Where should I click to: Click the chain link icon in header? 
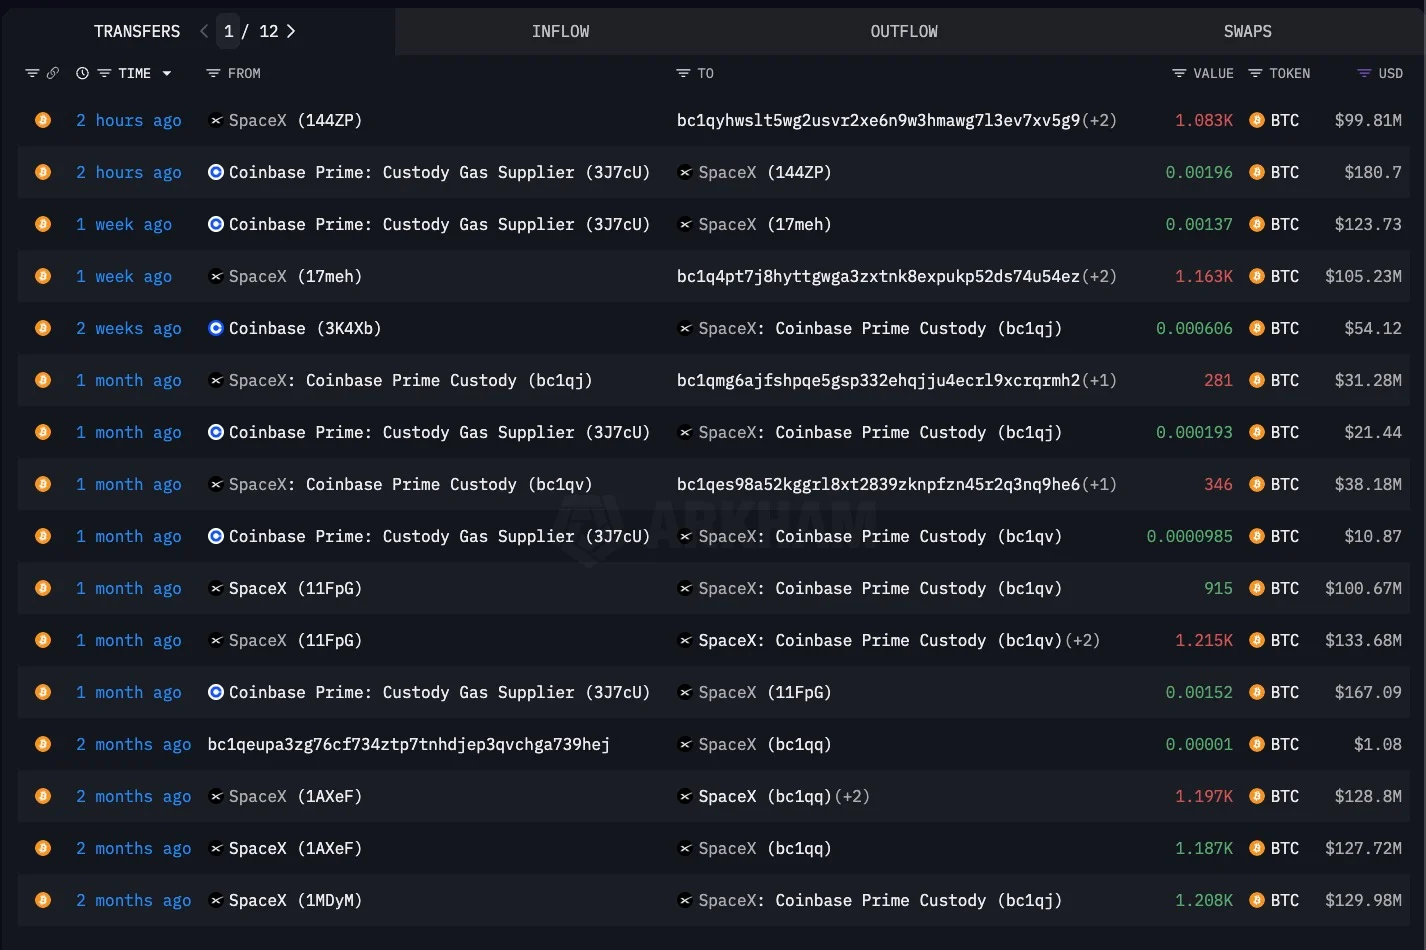coord(53,73)
